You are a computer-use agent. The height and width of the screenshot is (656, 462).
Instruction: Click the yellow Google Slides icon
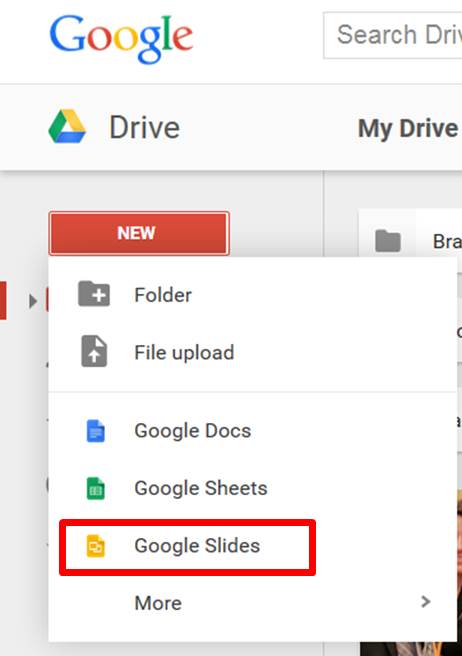tap(95, 546)
